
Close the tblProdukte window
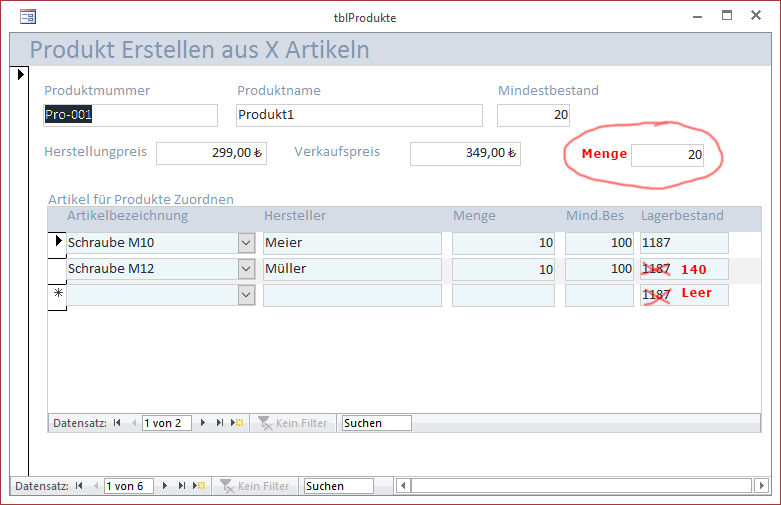click(756, 15)
